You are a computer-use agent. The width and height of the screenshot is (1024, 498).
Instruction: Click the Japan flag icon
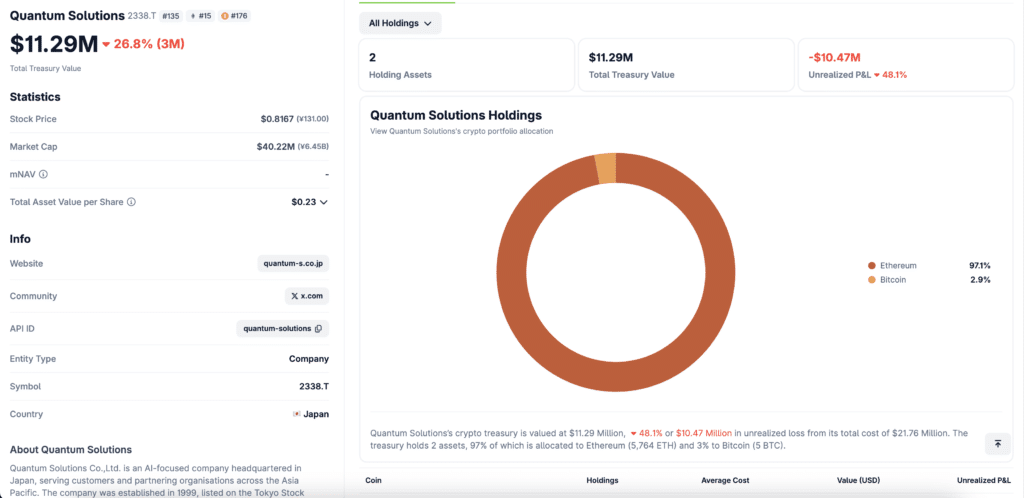click(x=296, y=414)
